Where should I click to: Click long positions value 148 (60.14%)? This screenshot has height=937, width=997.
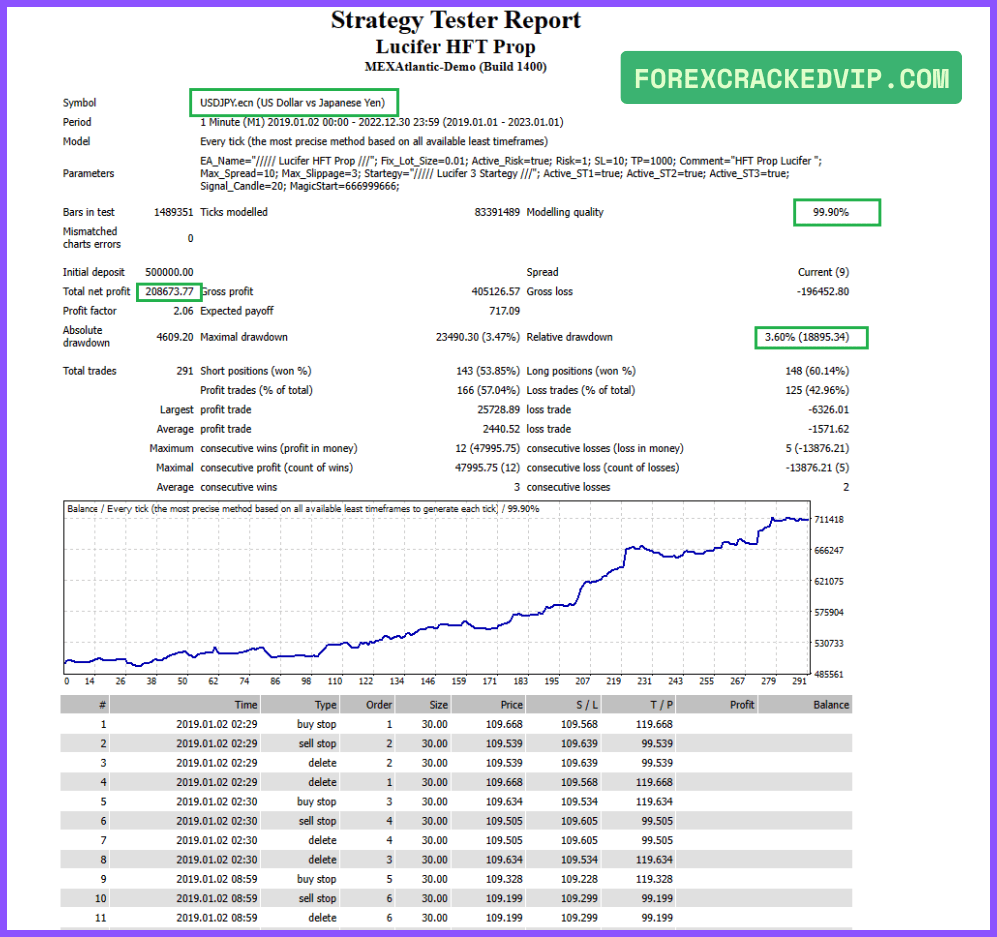[x=817, y=371]
